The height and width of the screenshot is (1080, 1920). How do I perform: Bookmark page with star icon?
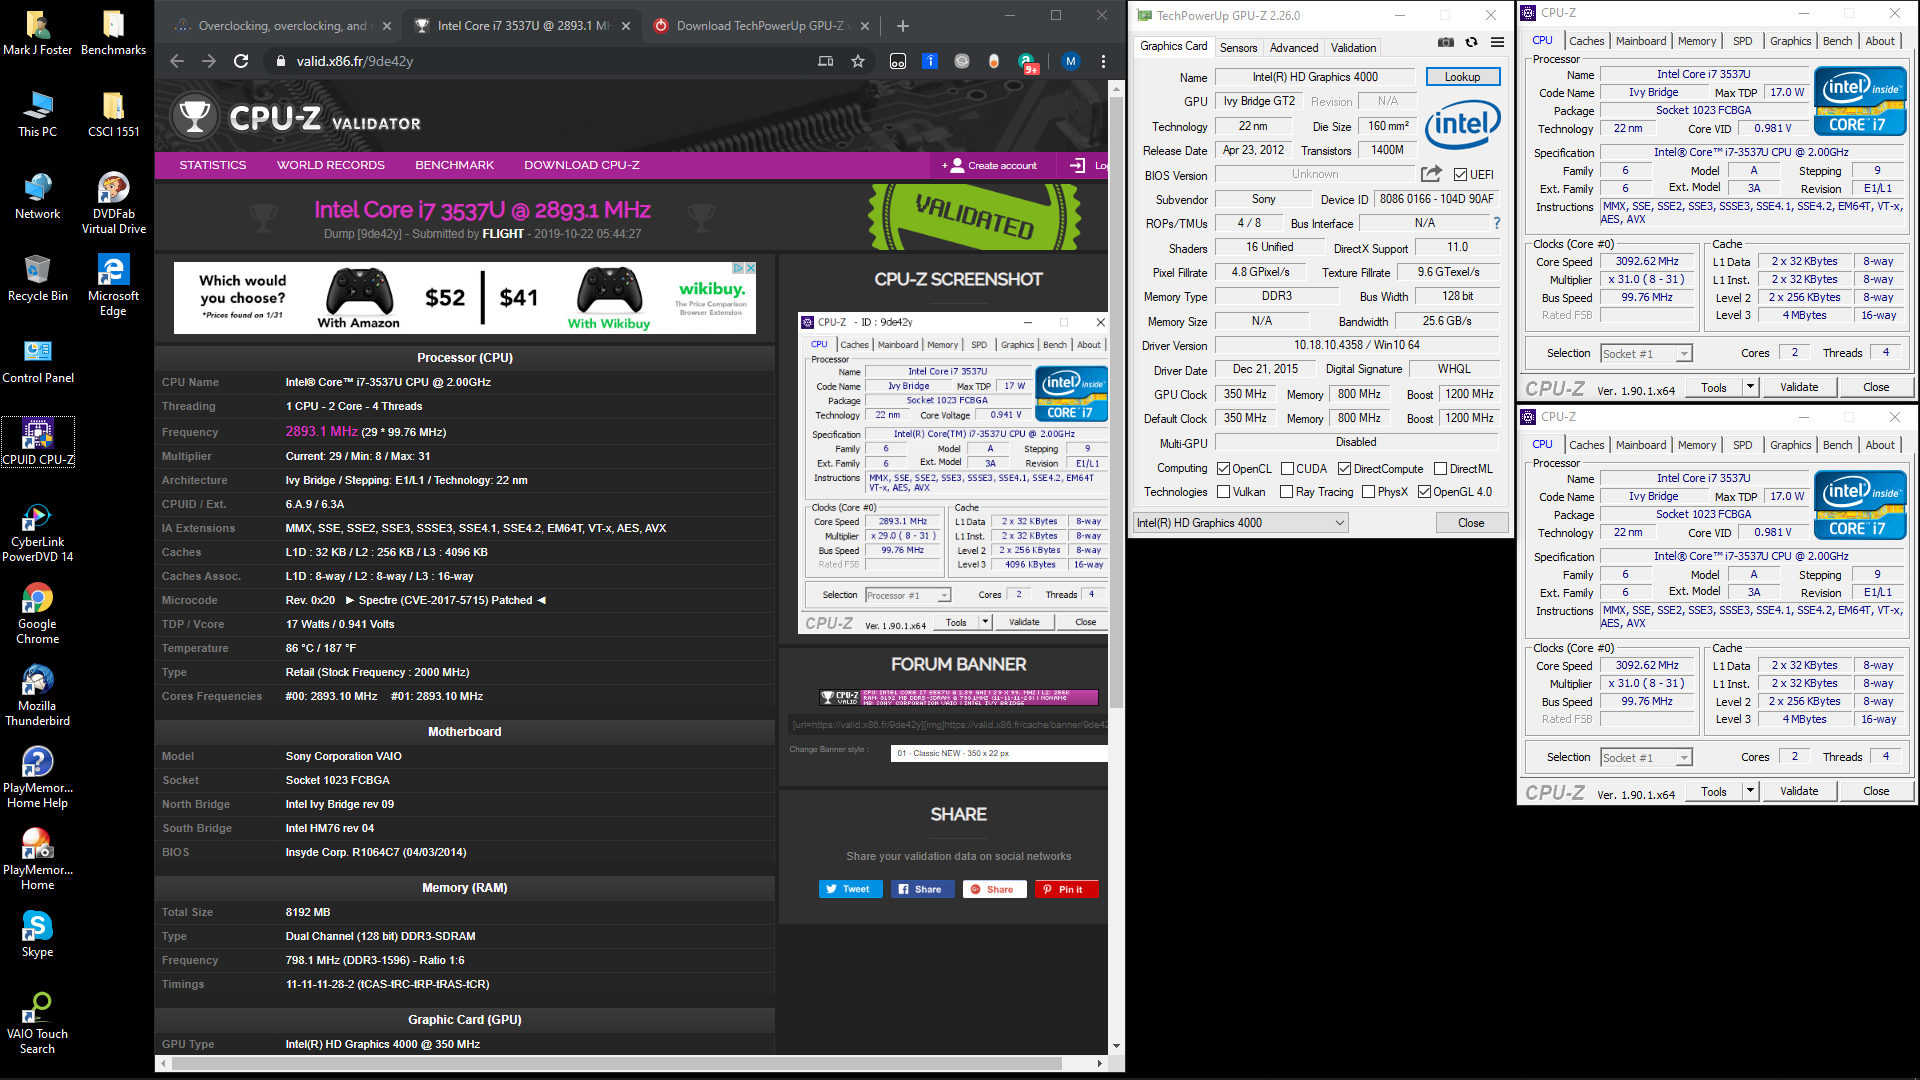pos(858,61)
